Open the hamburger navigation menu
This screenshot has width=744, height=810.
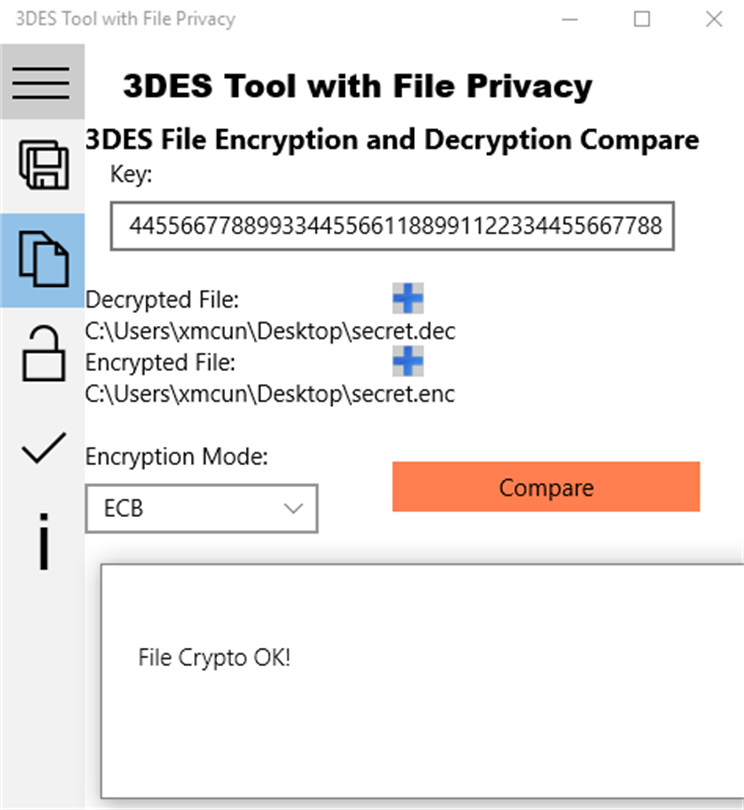coord(41,82)
